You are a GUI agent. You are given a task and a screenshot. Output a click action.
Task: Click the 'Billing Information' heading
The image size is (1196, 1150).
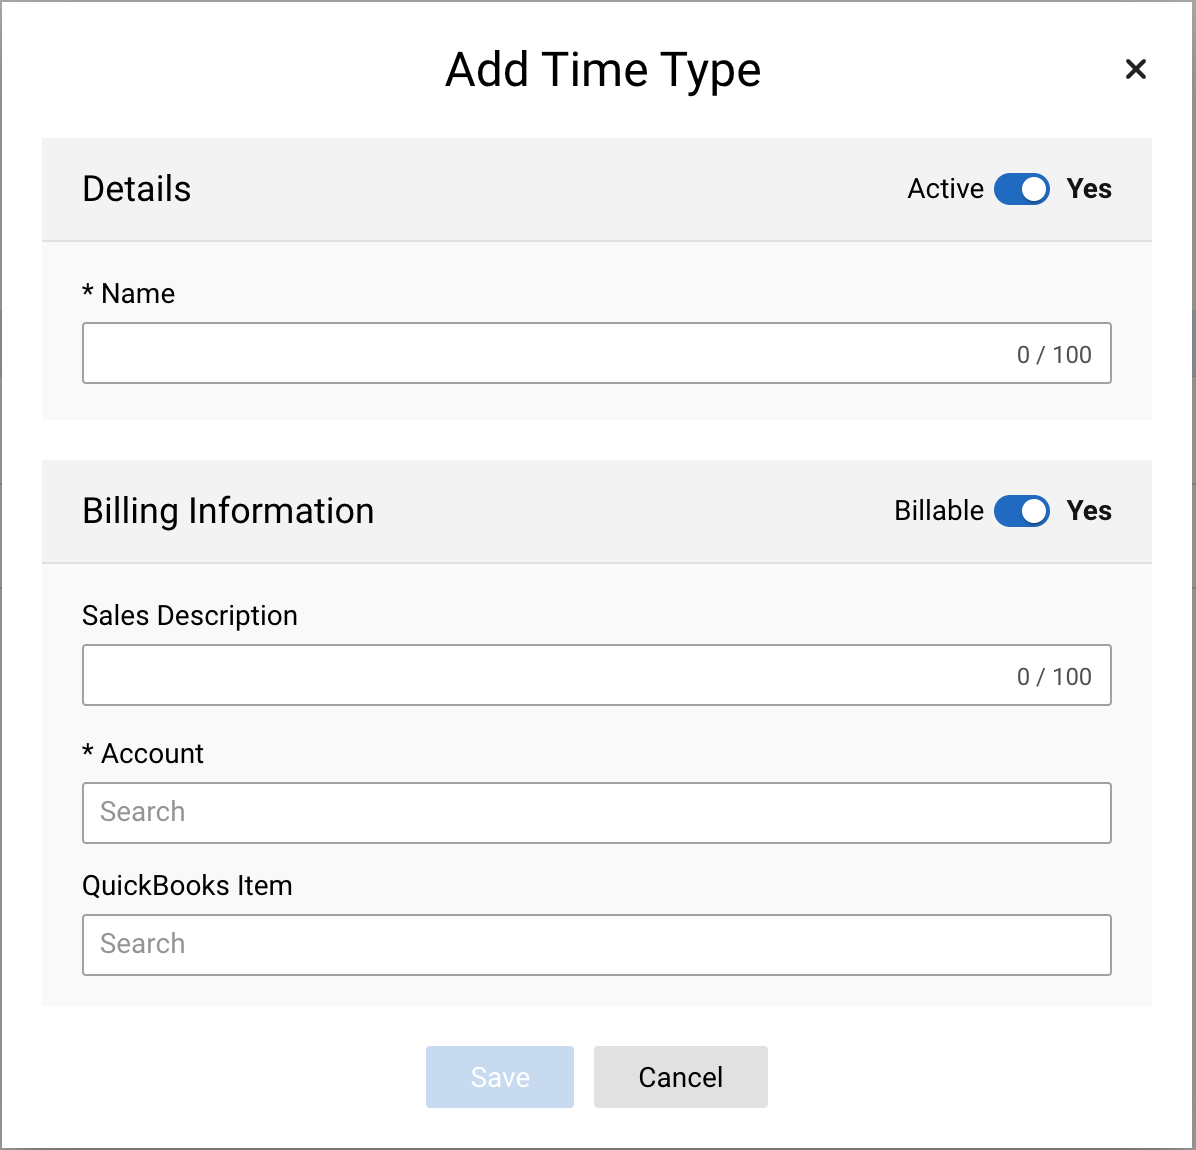tap(228, 511)
